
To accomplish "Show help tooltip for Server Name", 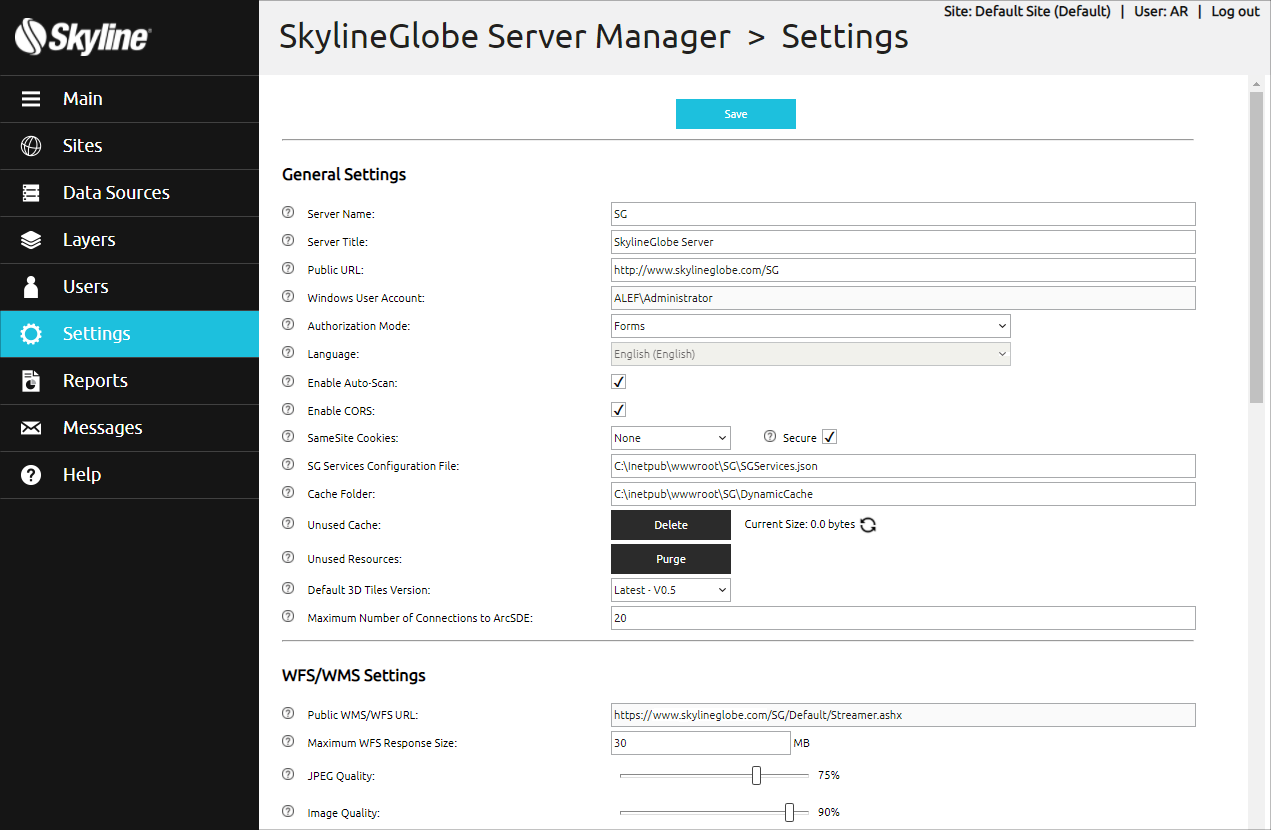I will click(x=288, y=212).
